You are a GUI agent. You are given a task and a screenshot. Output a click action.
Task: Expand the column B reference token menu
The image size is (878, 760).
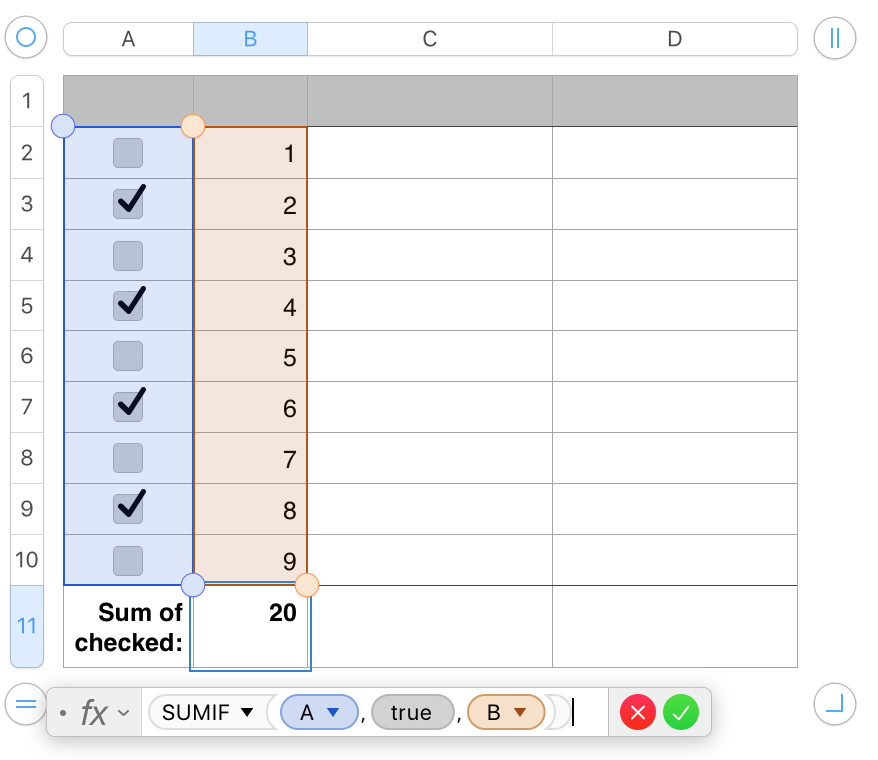pos(519,713)
